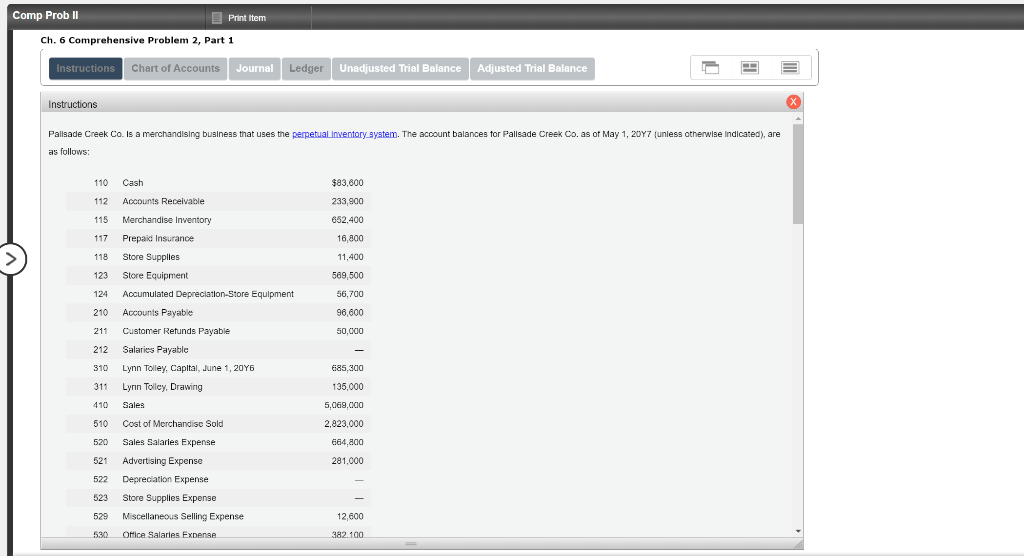1024x556 pixels.
Task: Select Accumulated Depreciation-Store Equipment row
Action: click(x=218, y=294)
